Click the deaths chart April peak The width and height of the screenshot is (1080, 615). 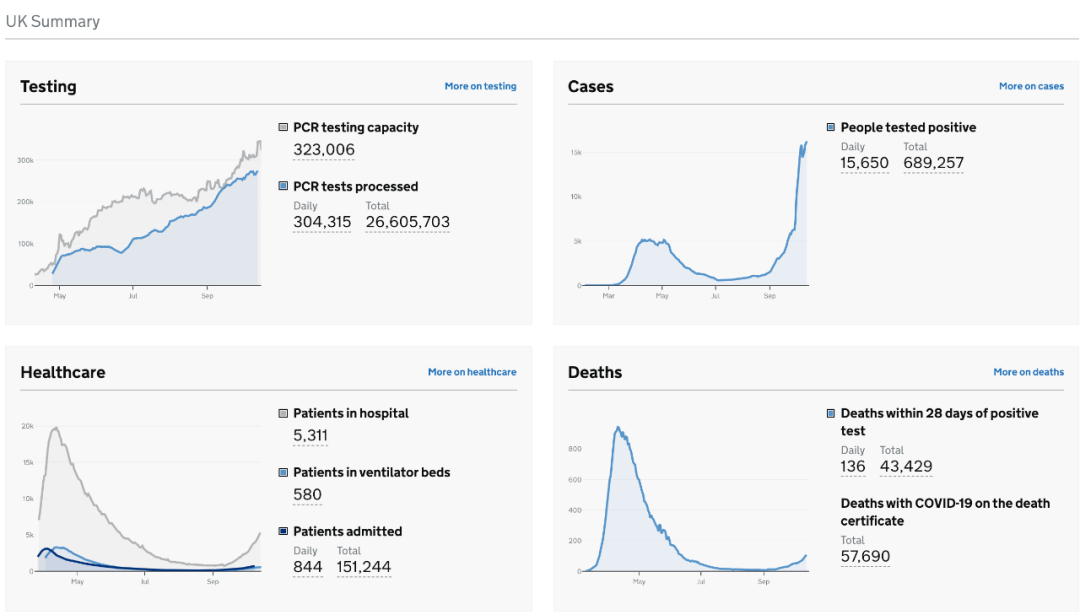tap(619, 430)
